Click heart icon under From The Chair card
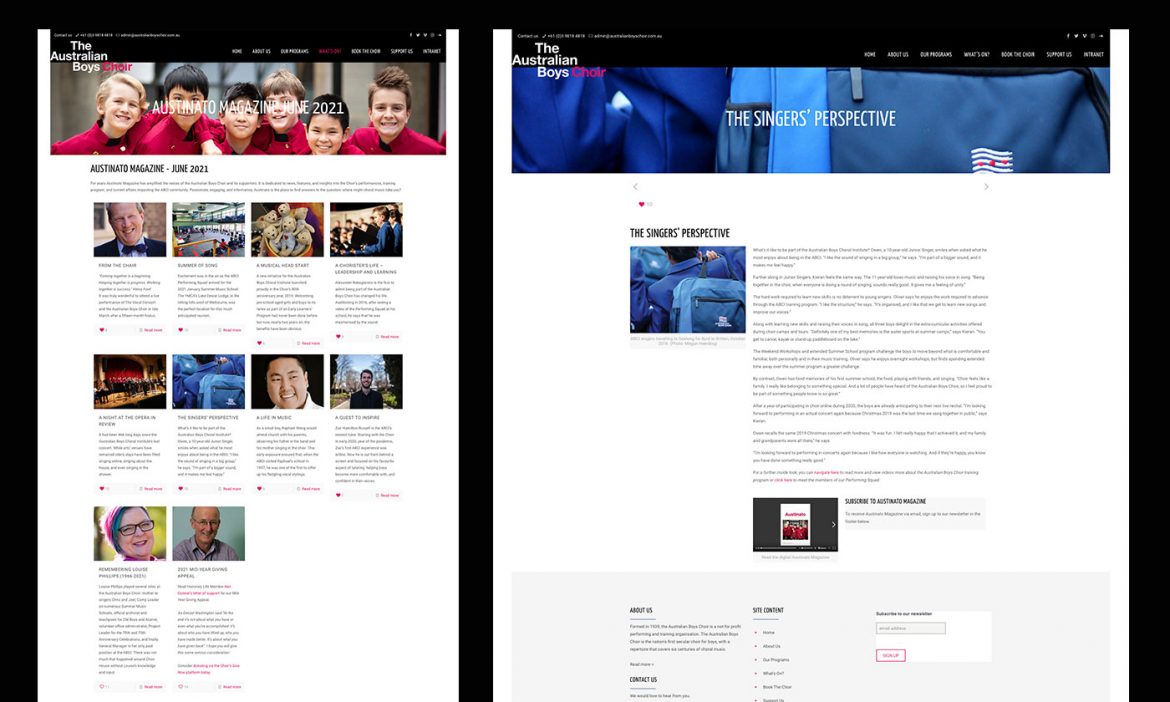This screenshot has width=1170, height=702. click(101, 329)
